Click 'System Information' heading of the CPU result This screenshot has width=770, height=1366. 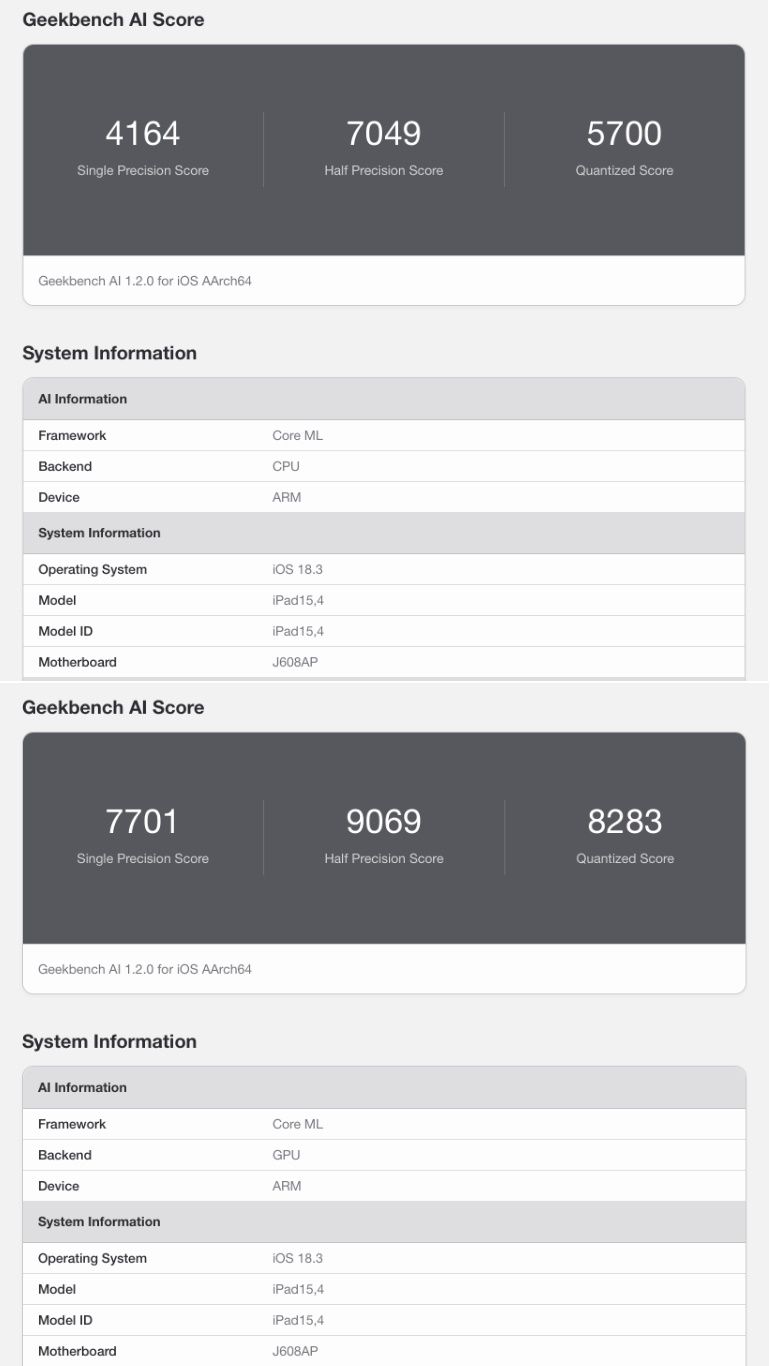tap(109, 353)
